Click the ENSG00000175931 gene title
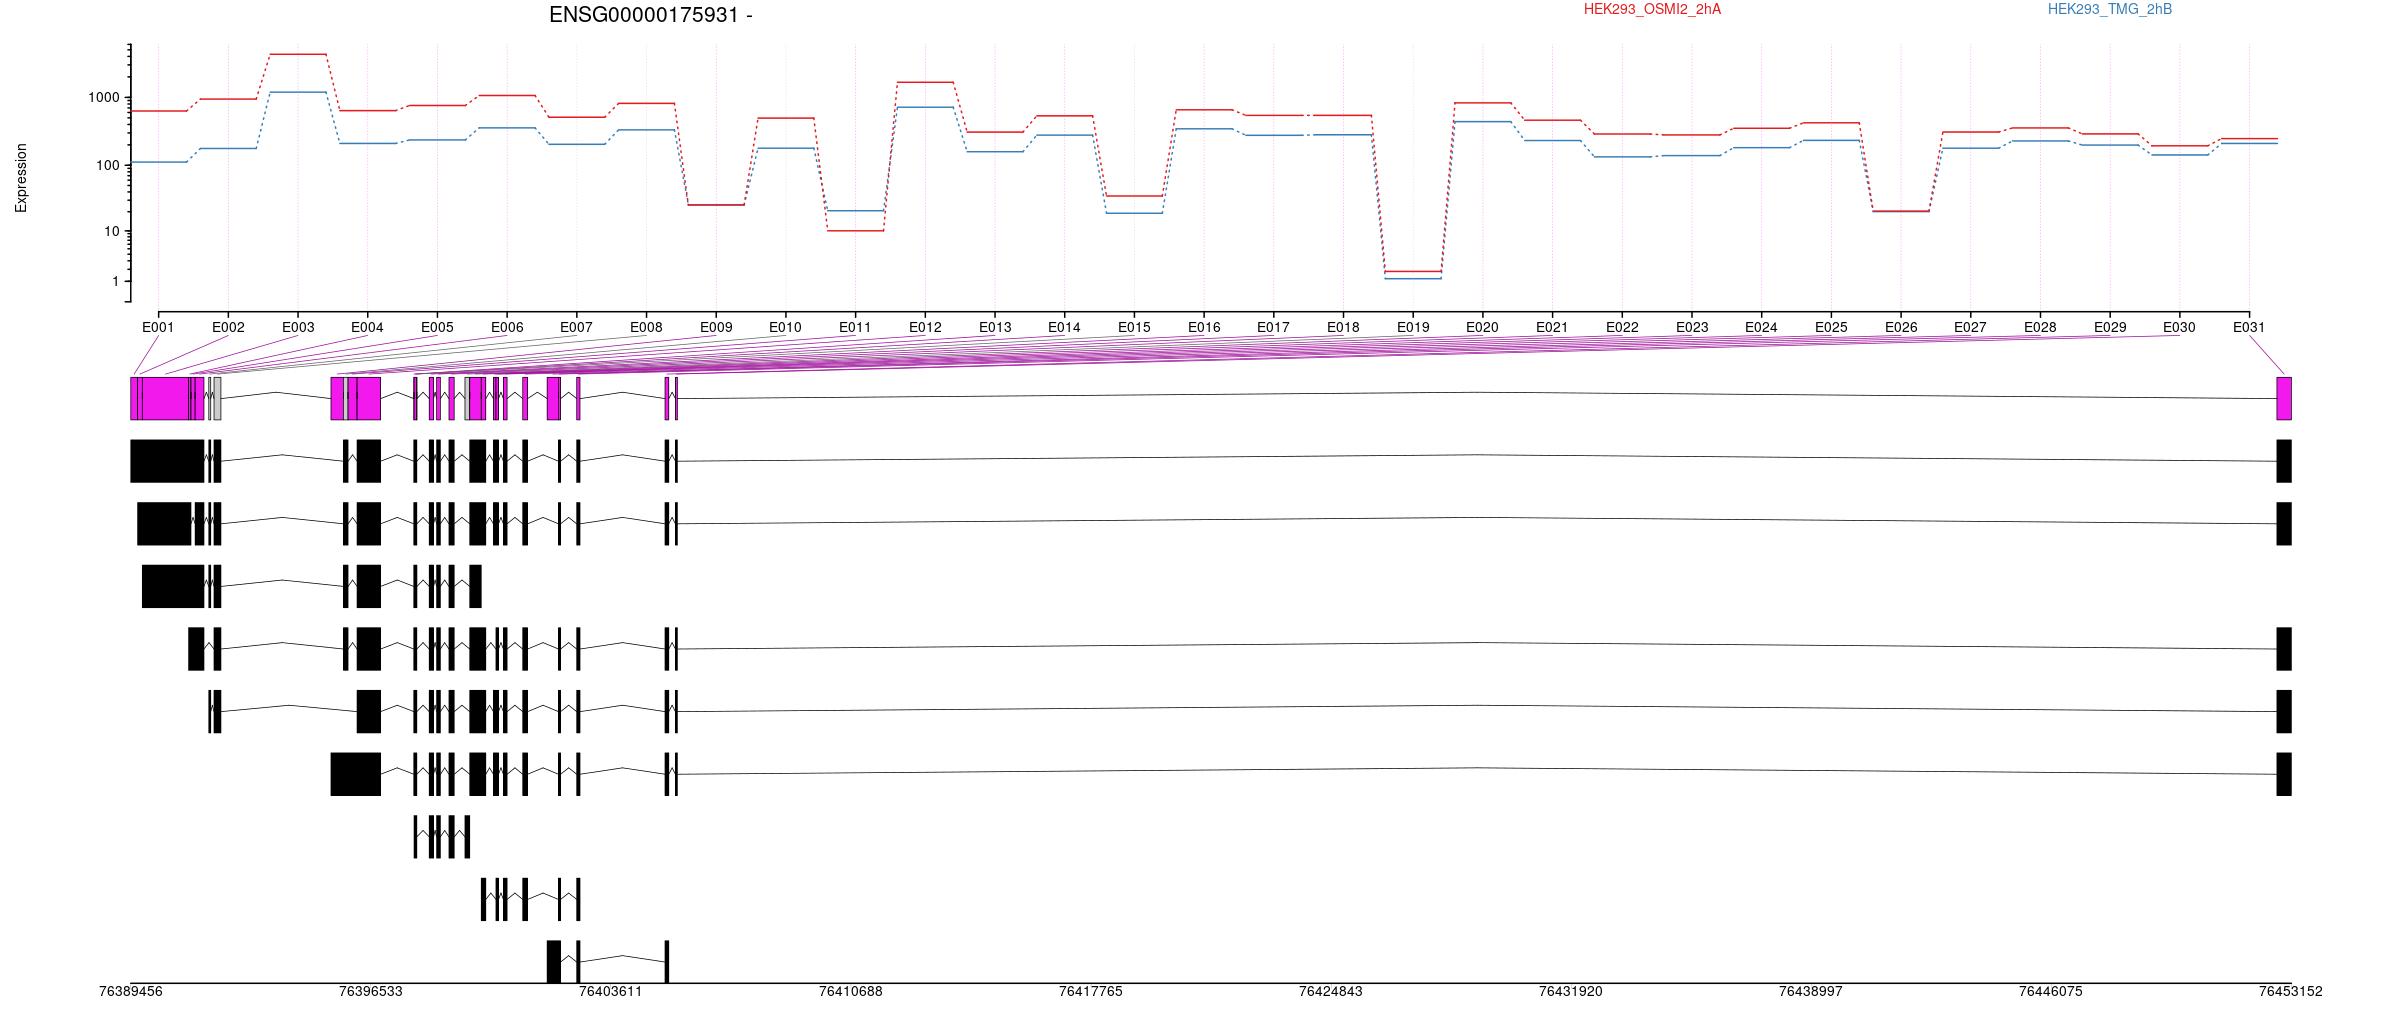The image size is (2400, 1010). 650,15
